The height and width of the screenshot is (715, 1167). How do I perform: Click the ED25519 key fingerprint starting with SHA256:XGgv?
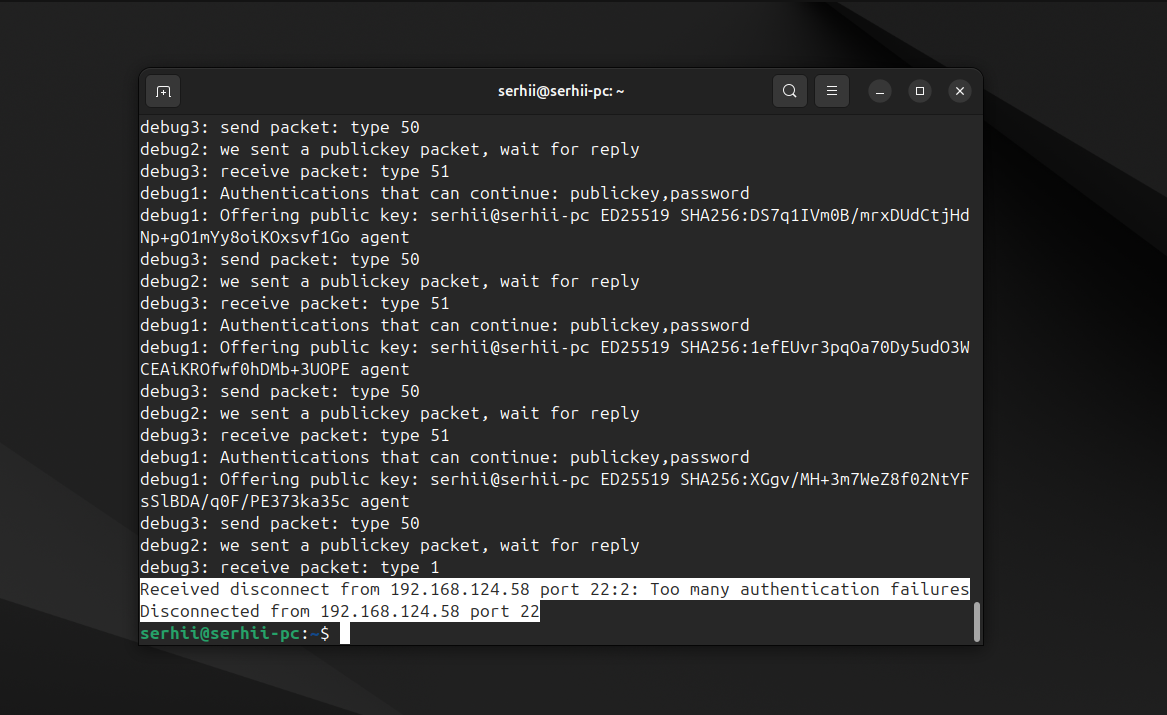tap(826, 479)
